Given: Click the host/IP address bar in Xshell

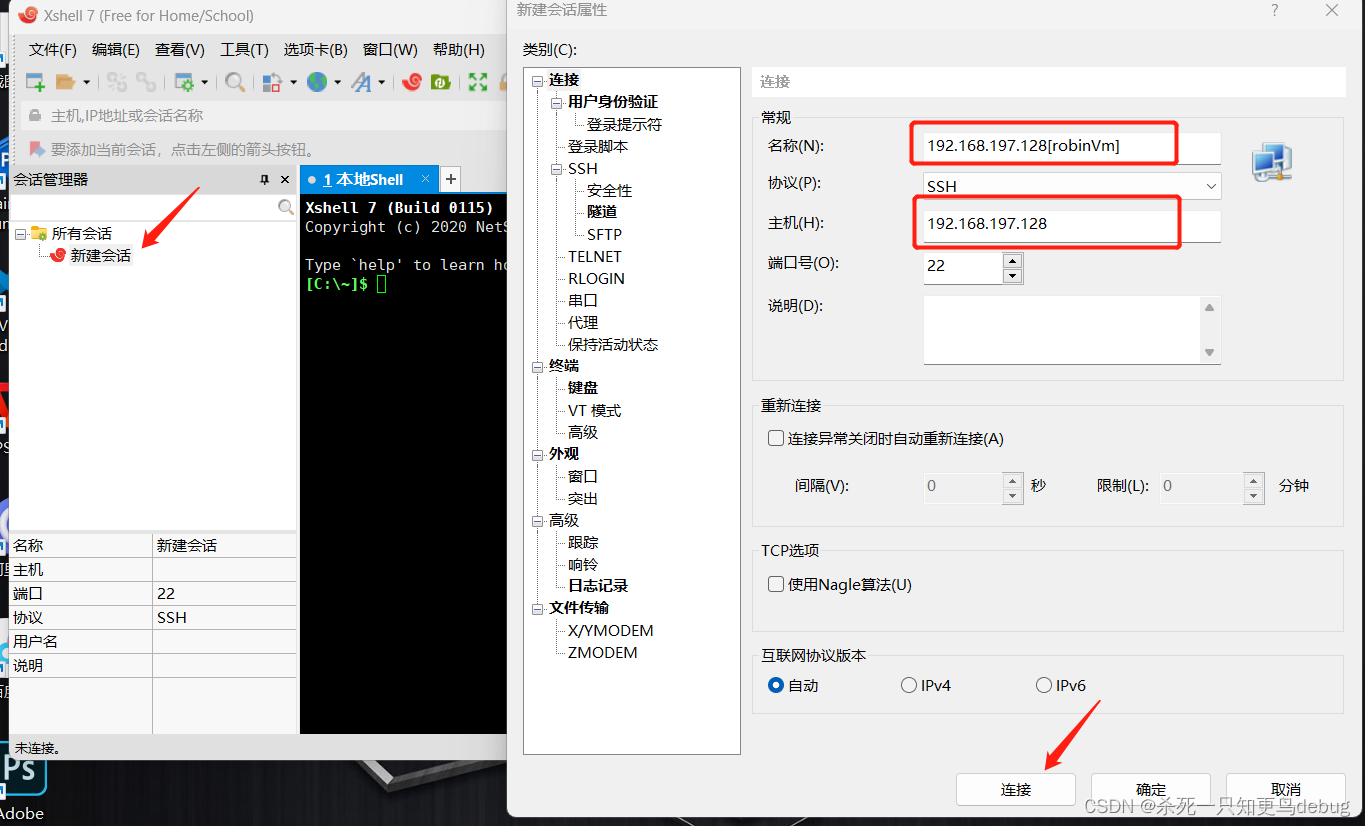Looking at the screenshot, I should coord(262,116).
